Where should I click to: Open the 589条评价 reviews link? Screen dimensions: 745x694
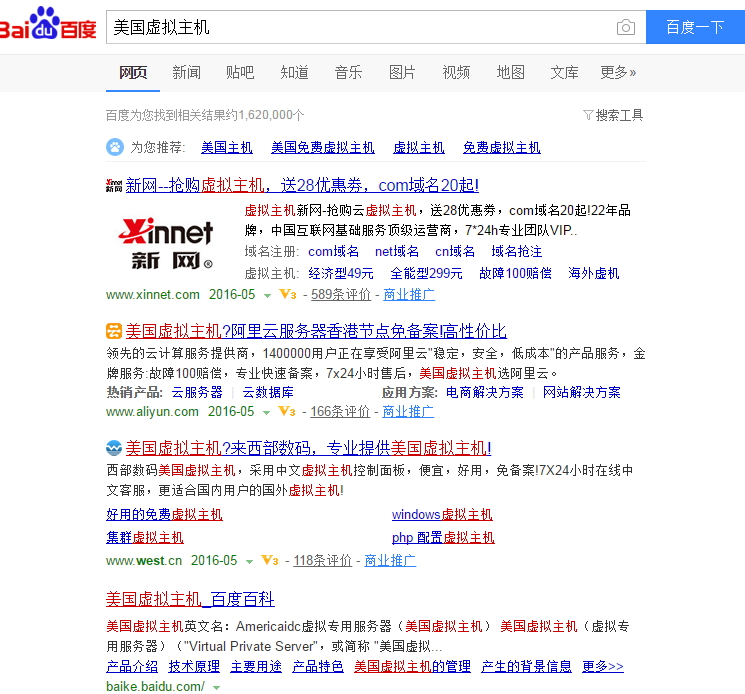tap(341, 295)
